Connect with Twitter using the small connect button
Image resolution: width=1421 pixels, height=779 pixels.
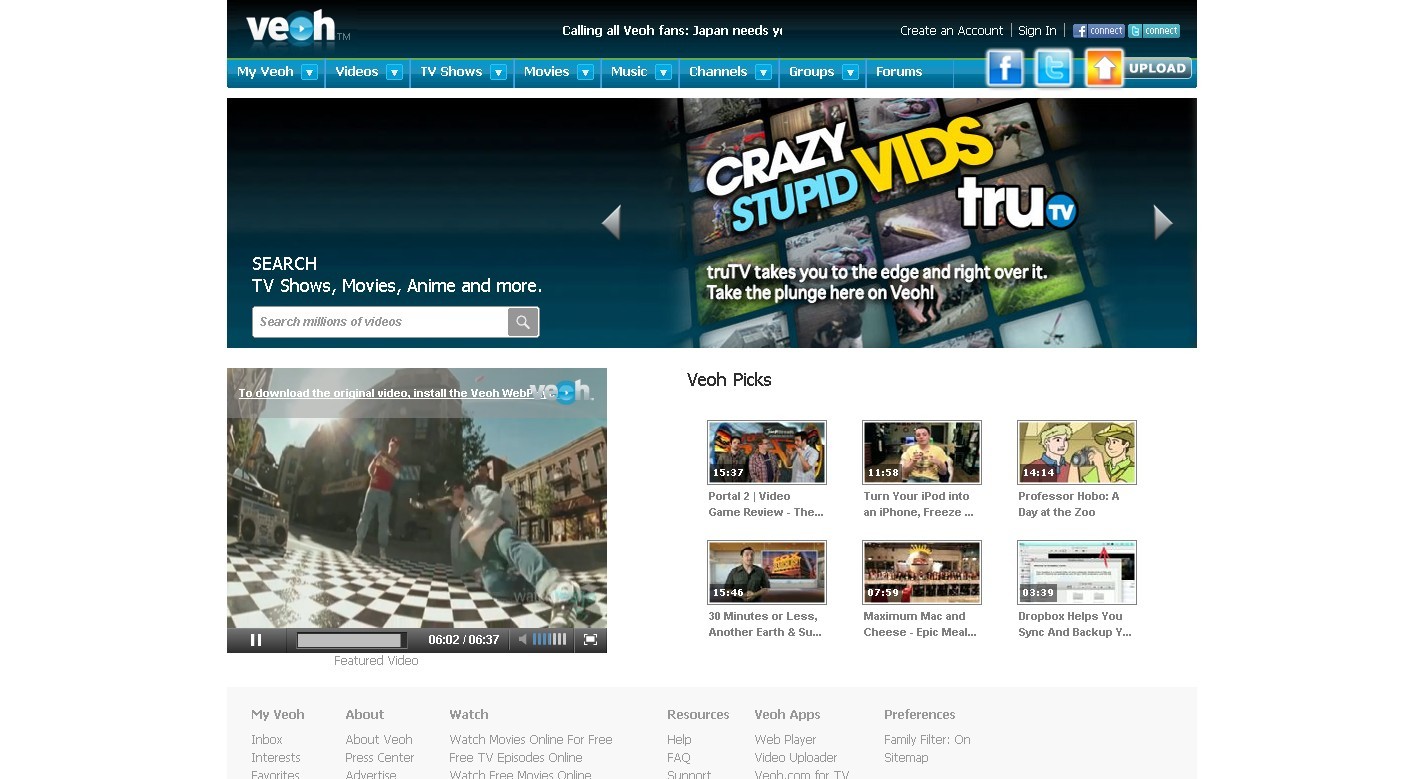[1154, 31]
